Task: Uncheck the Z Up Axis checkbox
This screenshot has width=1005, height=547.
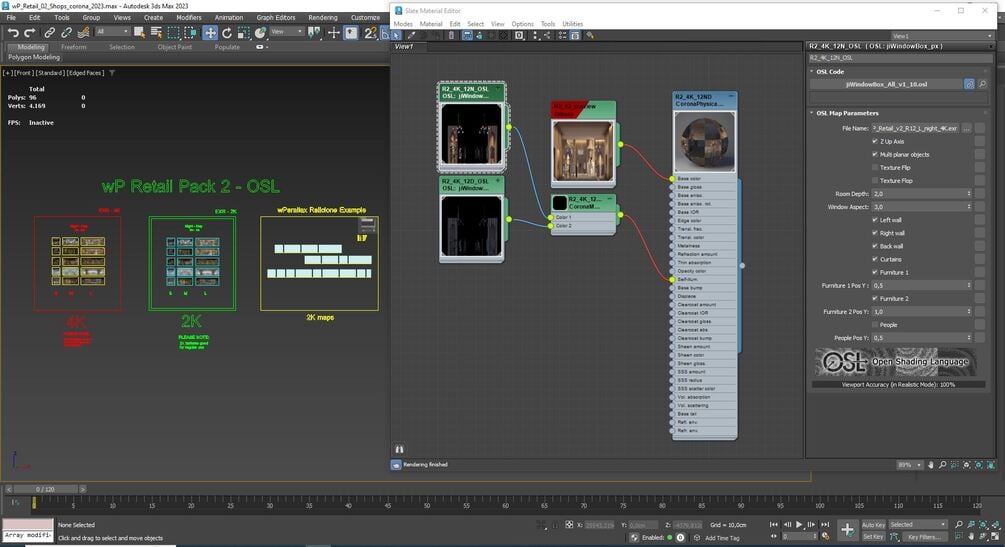Action: [875, 141]
